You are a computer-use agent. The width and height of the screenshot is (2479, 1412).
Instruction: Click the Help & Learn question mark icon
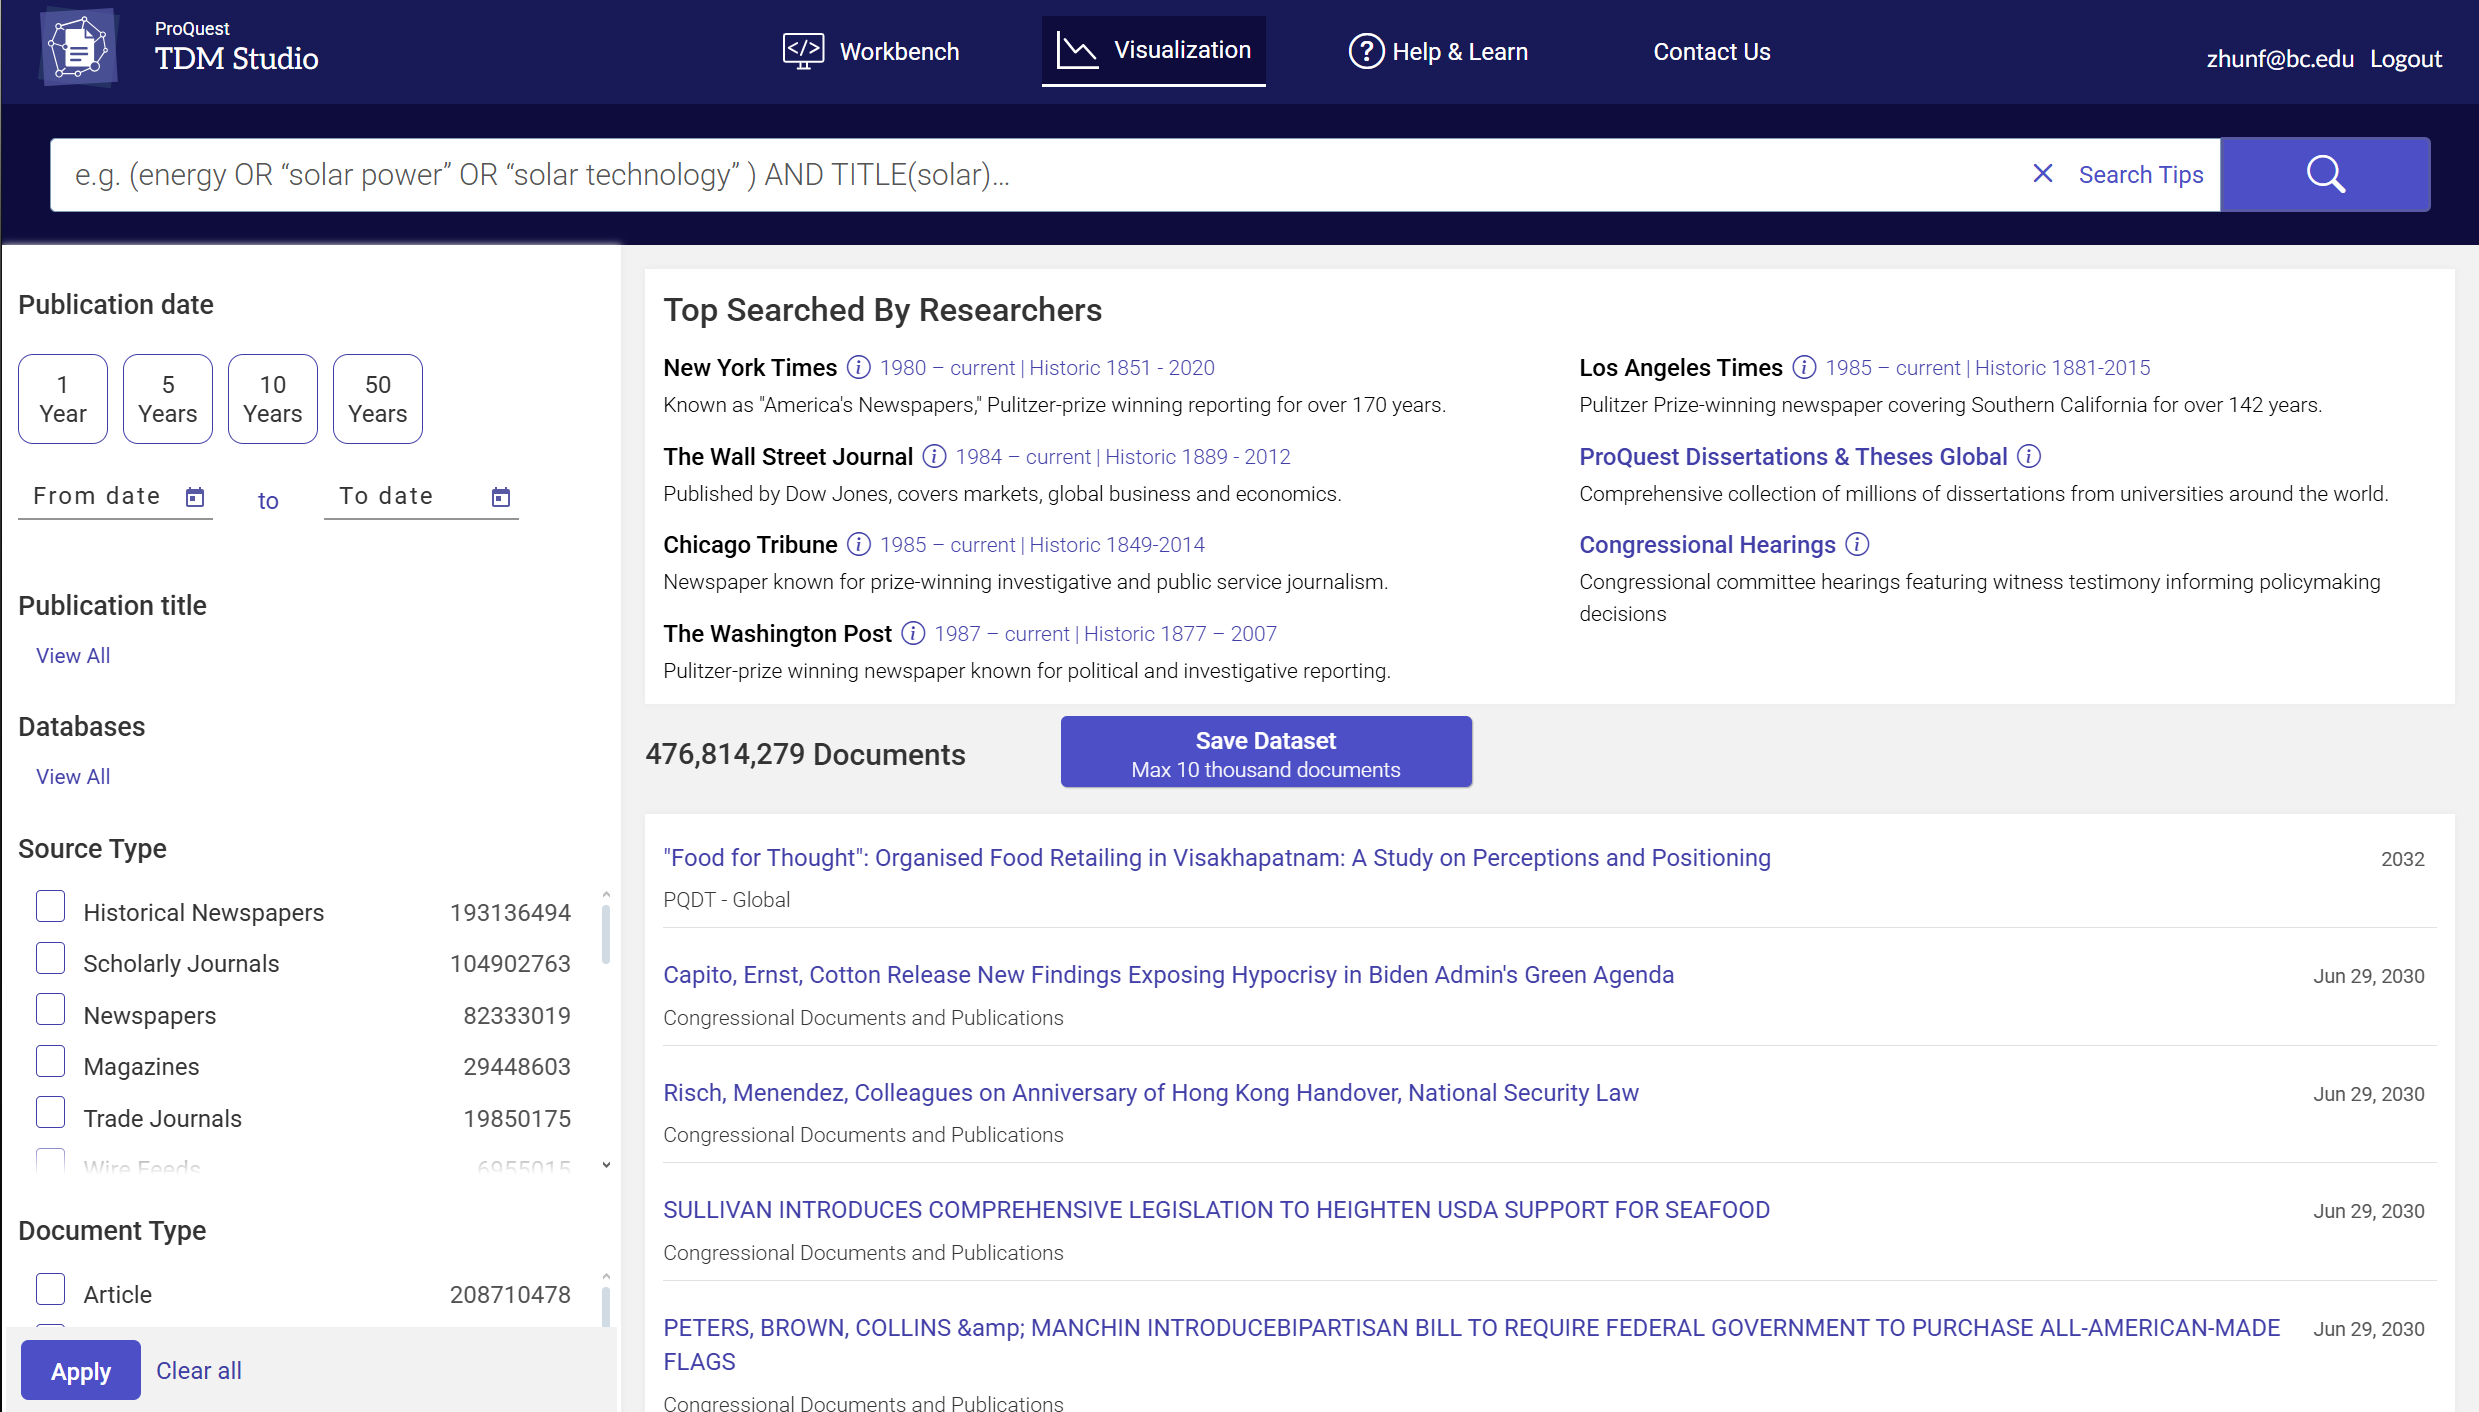1366,51
